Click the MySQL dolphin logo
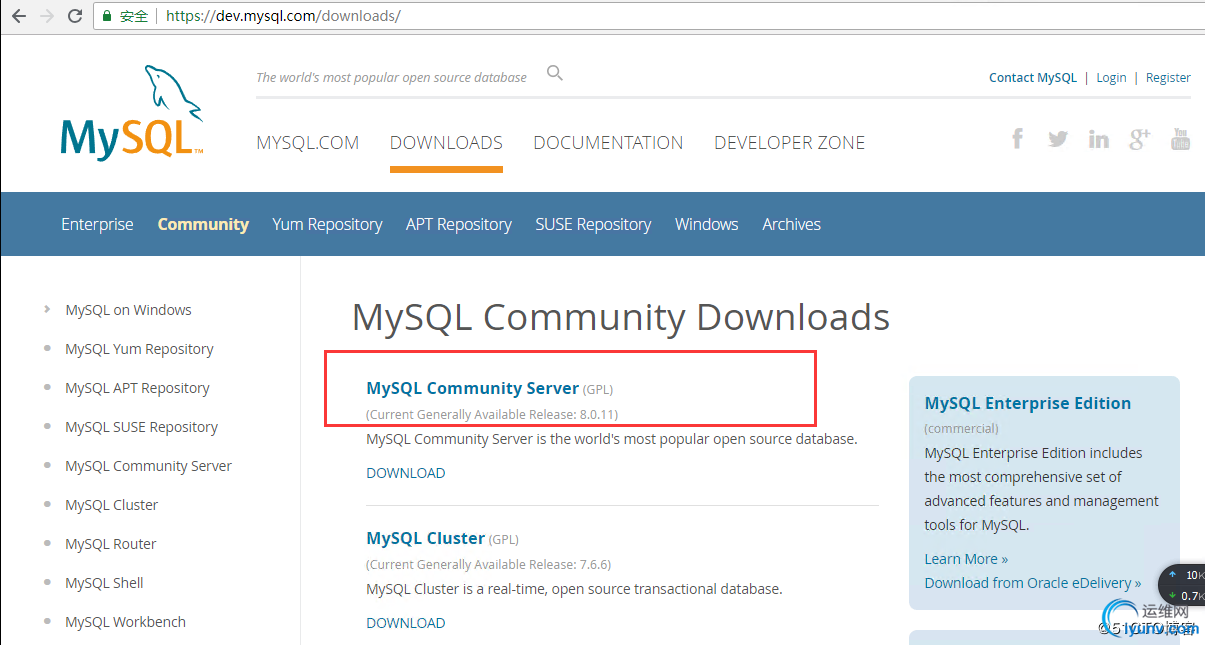The image size is (1205, 645). (132, 111)
